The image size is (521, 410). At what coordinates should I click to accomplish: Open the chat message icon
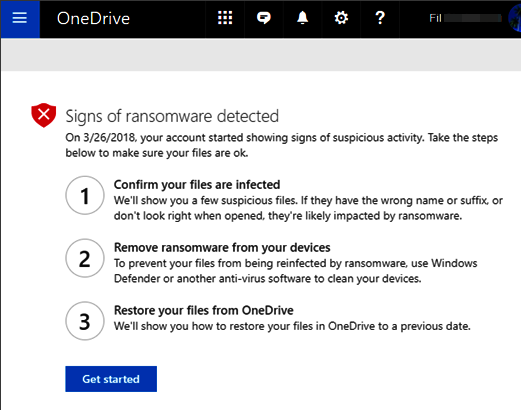click(x=264, y=18)
